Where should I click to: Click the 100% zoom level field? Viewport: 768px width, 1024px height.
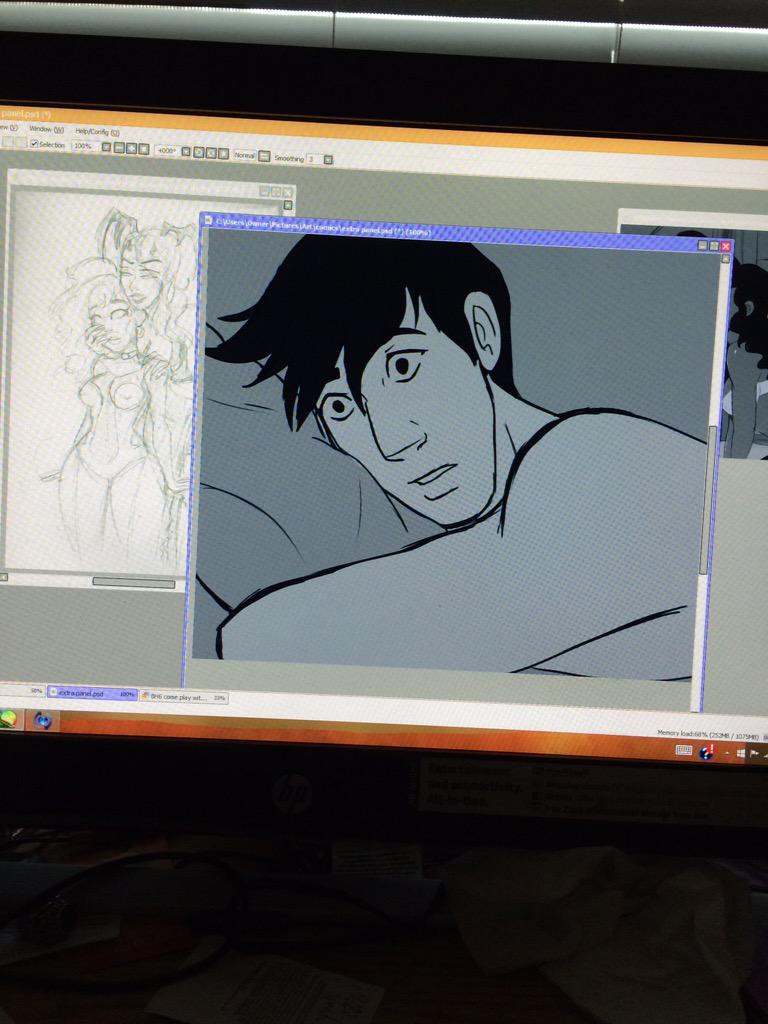85,146
